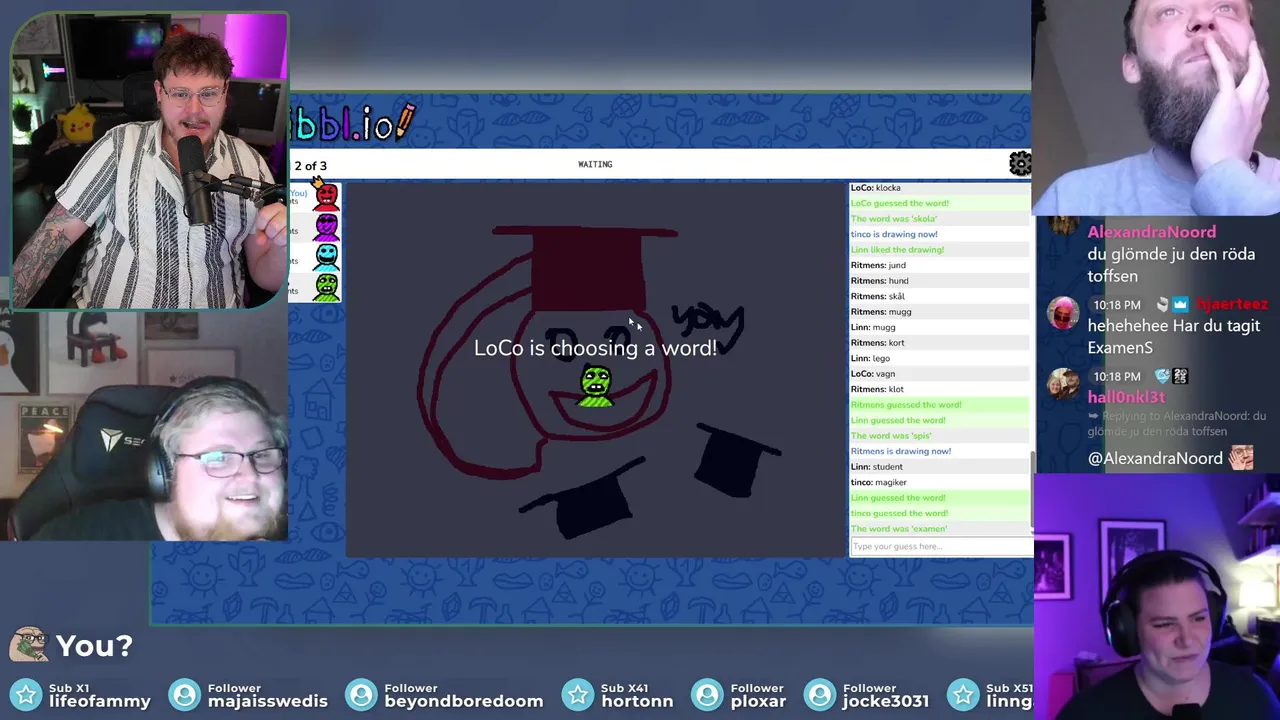The width and height of the screenshot is (1280, 720).
Task: Click chat line 'tinco is drawing now!'
Action: (x=939, y=234)
